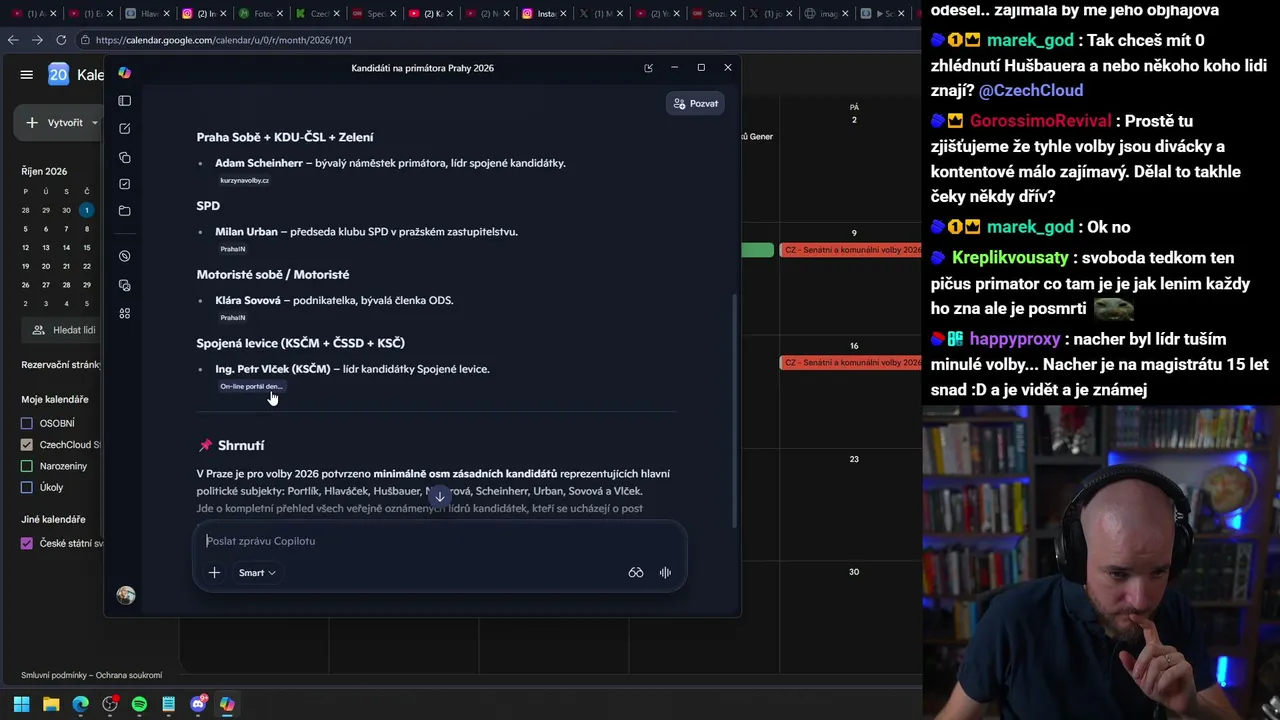The image size is (1280, 720).
Task: Activate Copilot Vision glasses icon
Action: (x=635, y=572)
